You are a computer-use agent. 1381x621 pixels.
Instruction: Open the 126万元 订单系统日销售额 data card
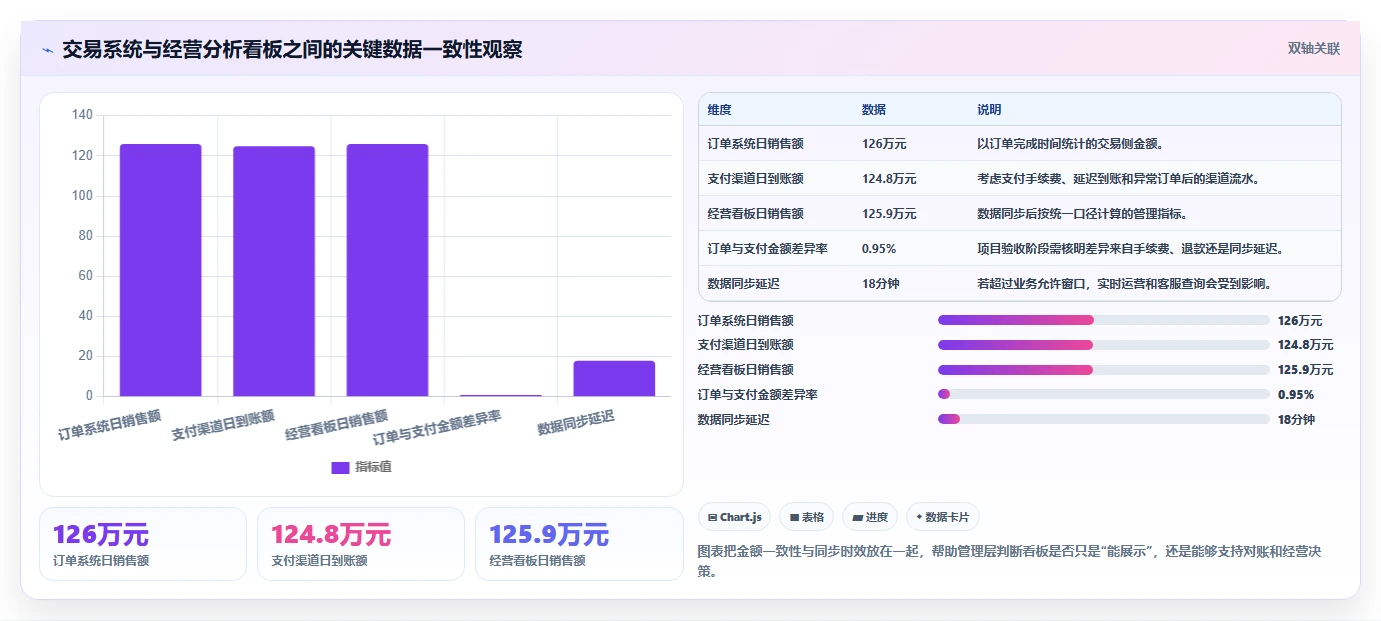click(x=143, y=544)
